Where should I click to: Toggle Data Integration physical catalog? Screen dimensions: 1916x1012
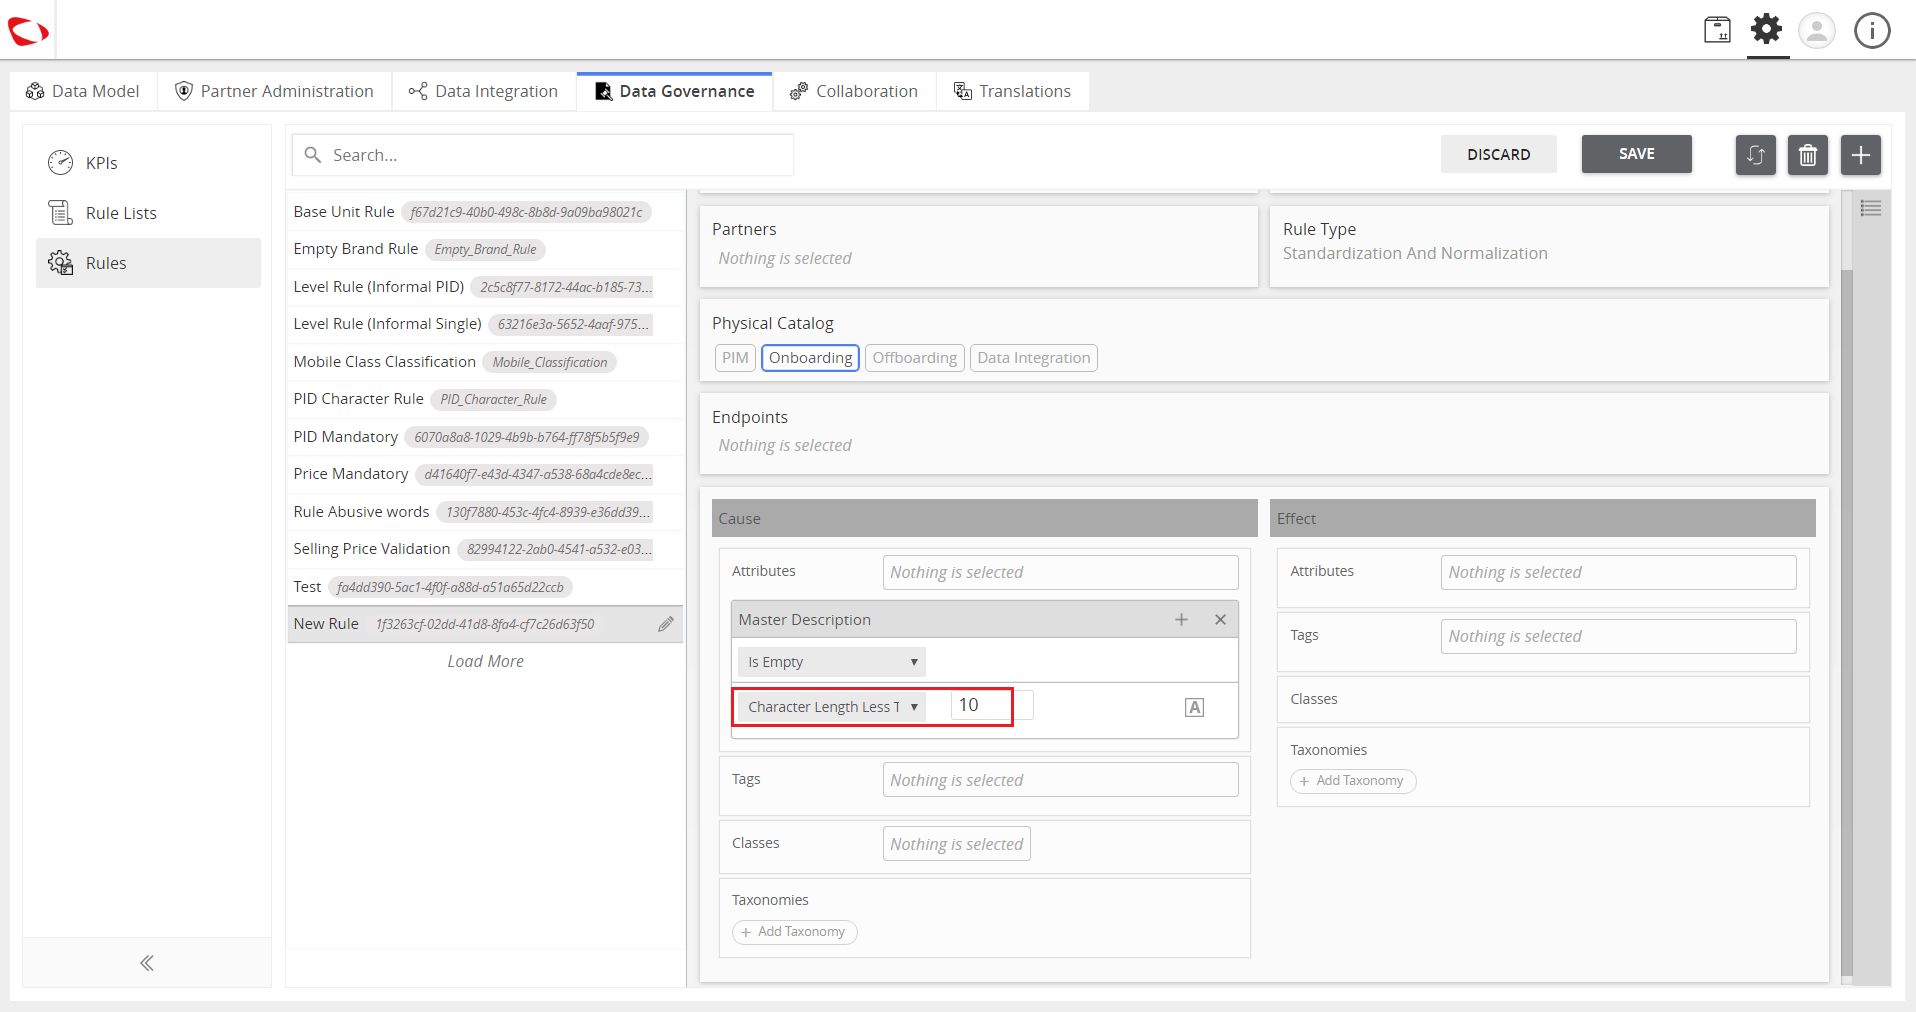1033,358
